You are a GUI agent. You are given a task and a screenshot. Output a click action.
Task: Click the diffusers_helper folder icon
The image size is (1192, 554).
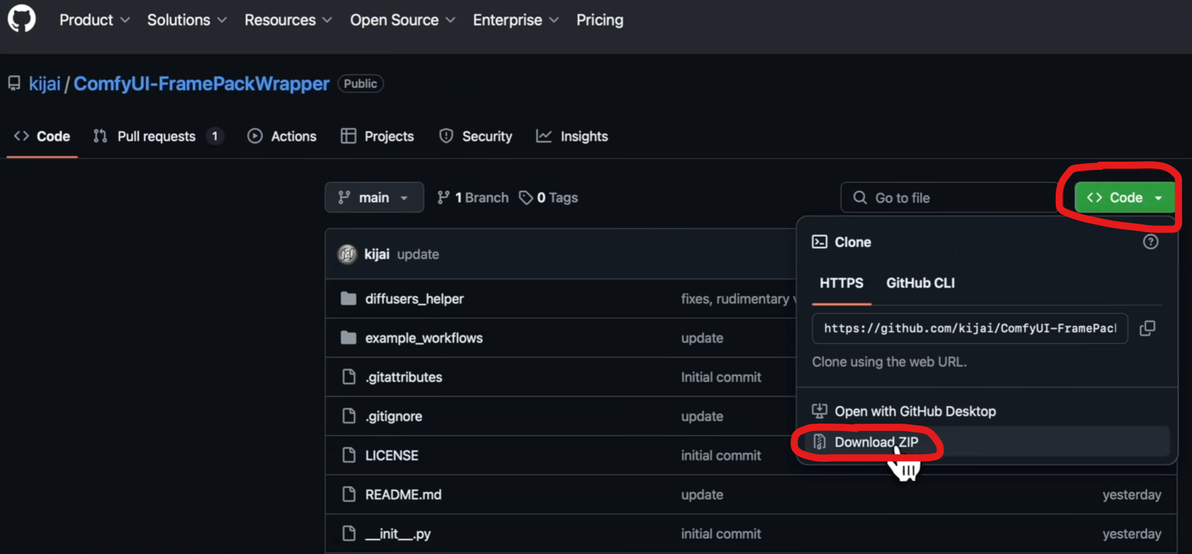(x=348, y=299)
